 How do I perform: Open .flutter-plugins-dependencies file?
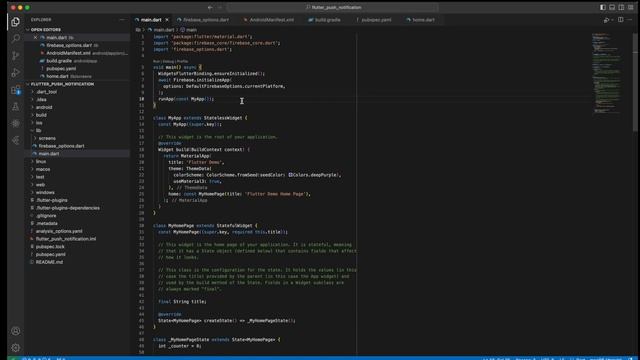[67, 208]
